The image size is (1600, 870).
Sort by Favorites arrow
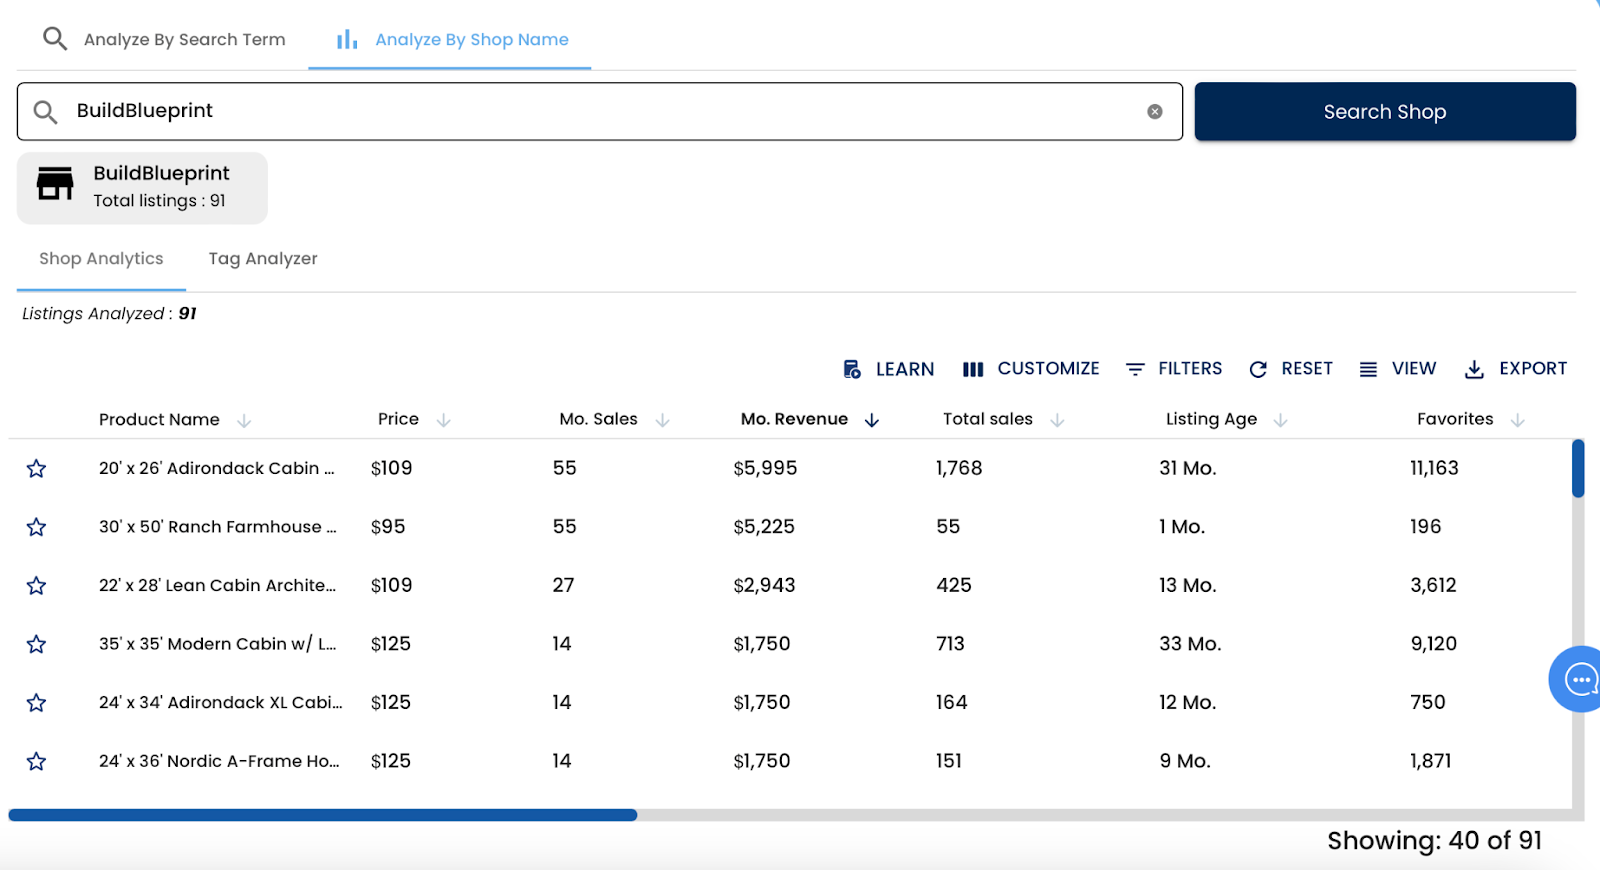[x=1518, y=420]
